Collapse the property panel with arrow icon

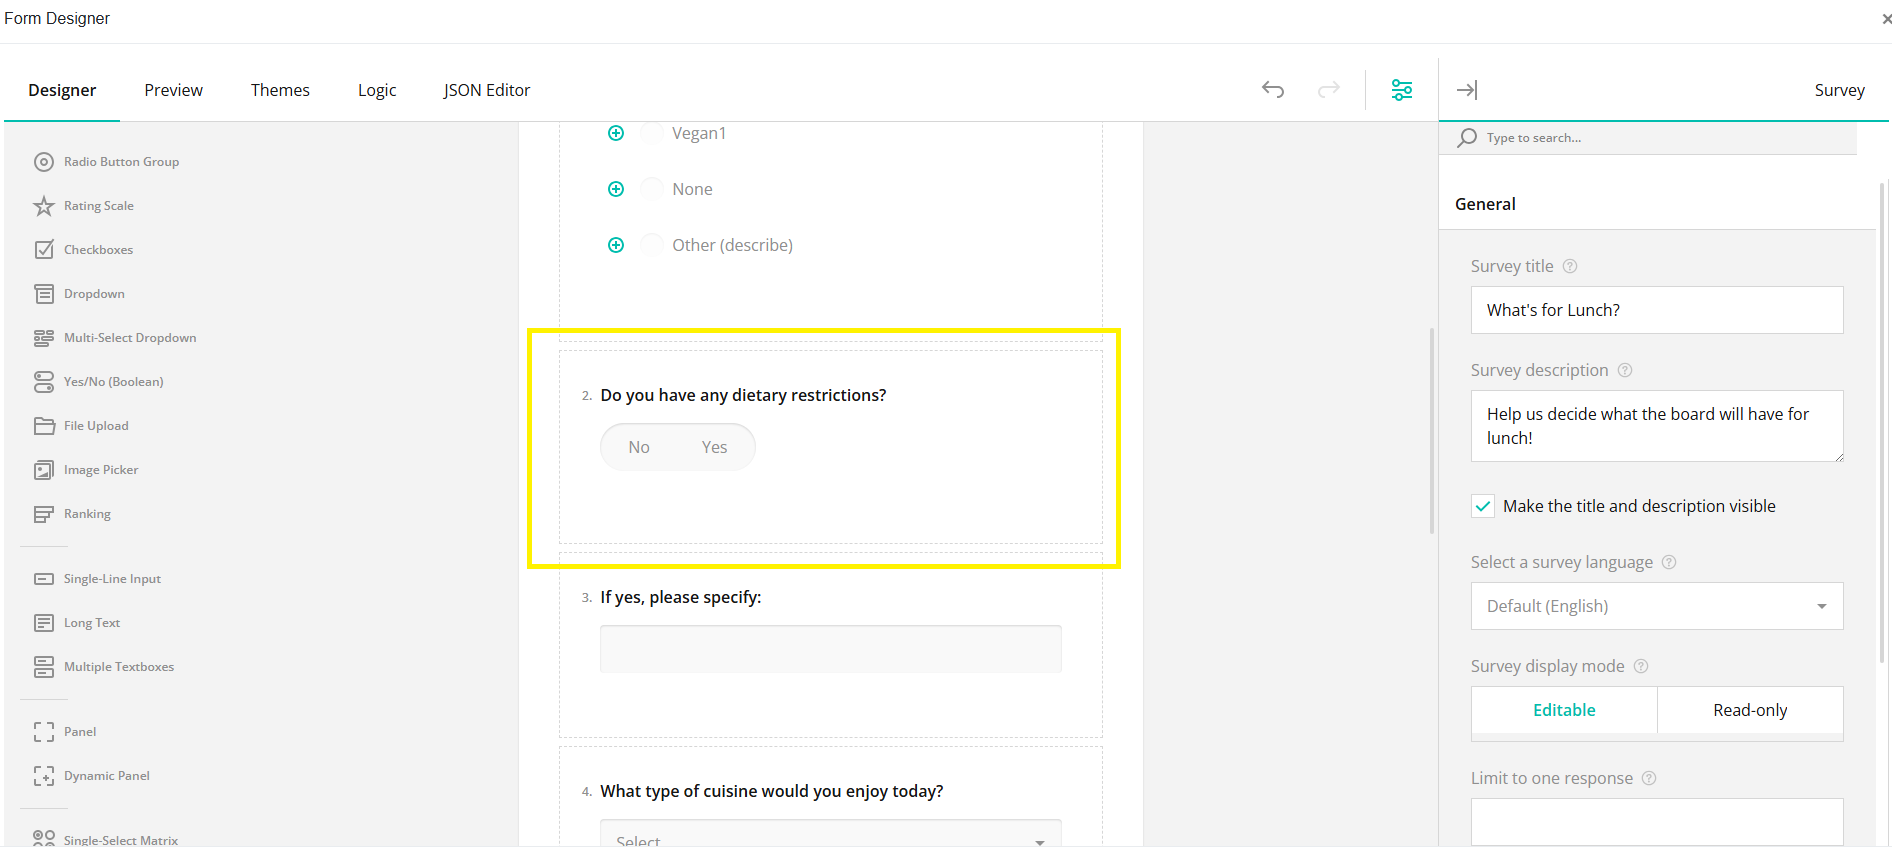(x=1467, y=90)
